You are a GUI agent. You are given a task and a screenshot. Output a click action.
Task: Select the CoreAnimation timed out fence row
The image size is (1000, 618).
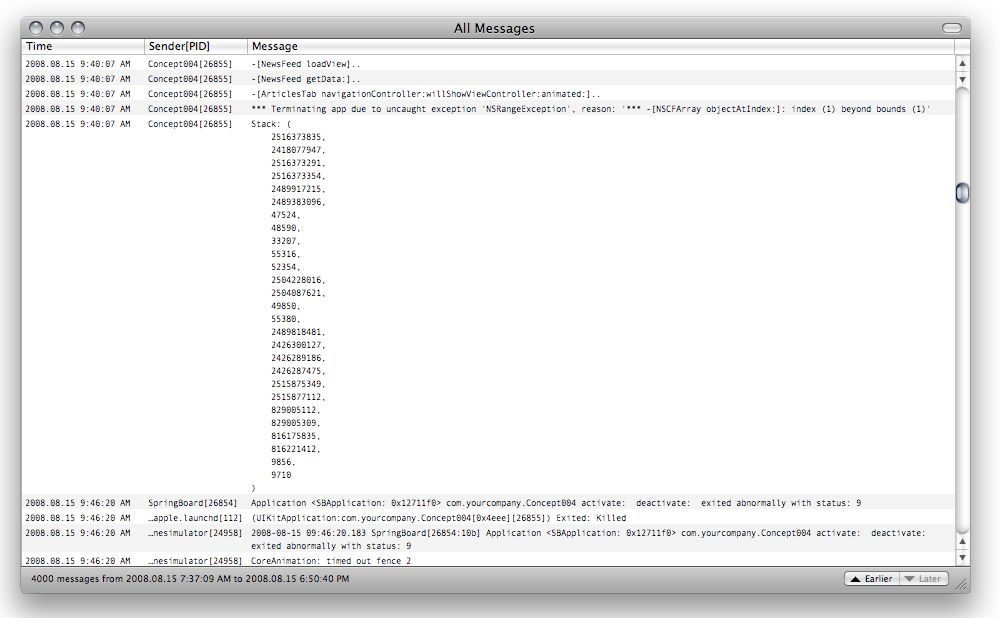[x=330, y=561]
